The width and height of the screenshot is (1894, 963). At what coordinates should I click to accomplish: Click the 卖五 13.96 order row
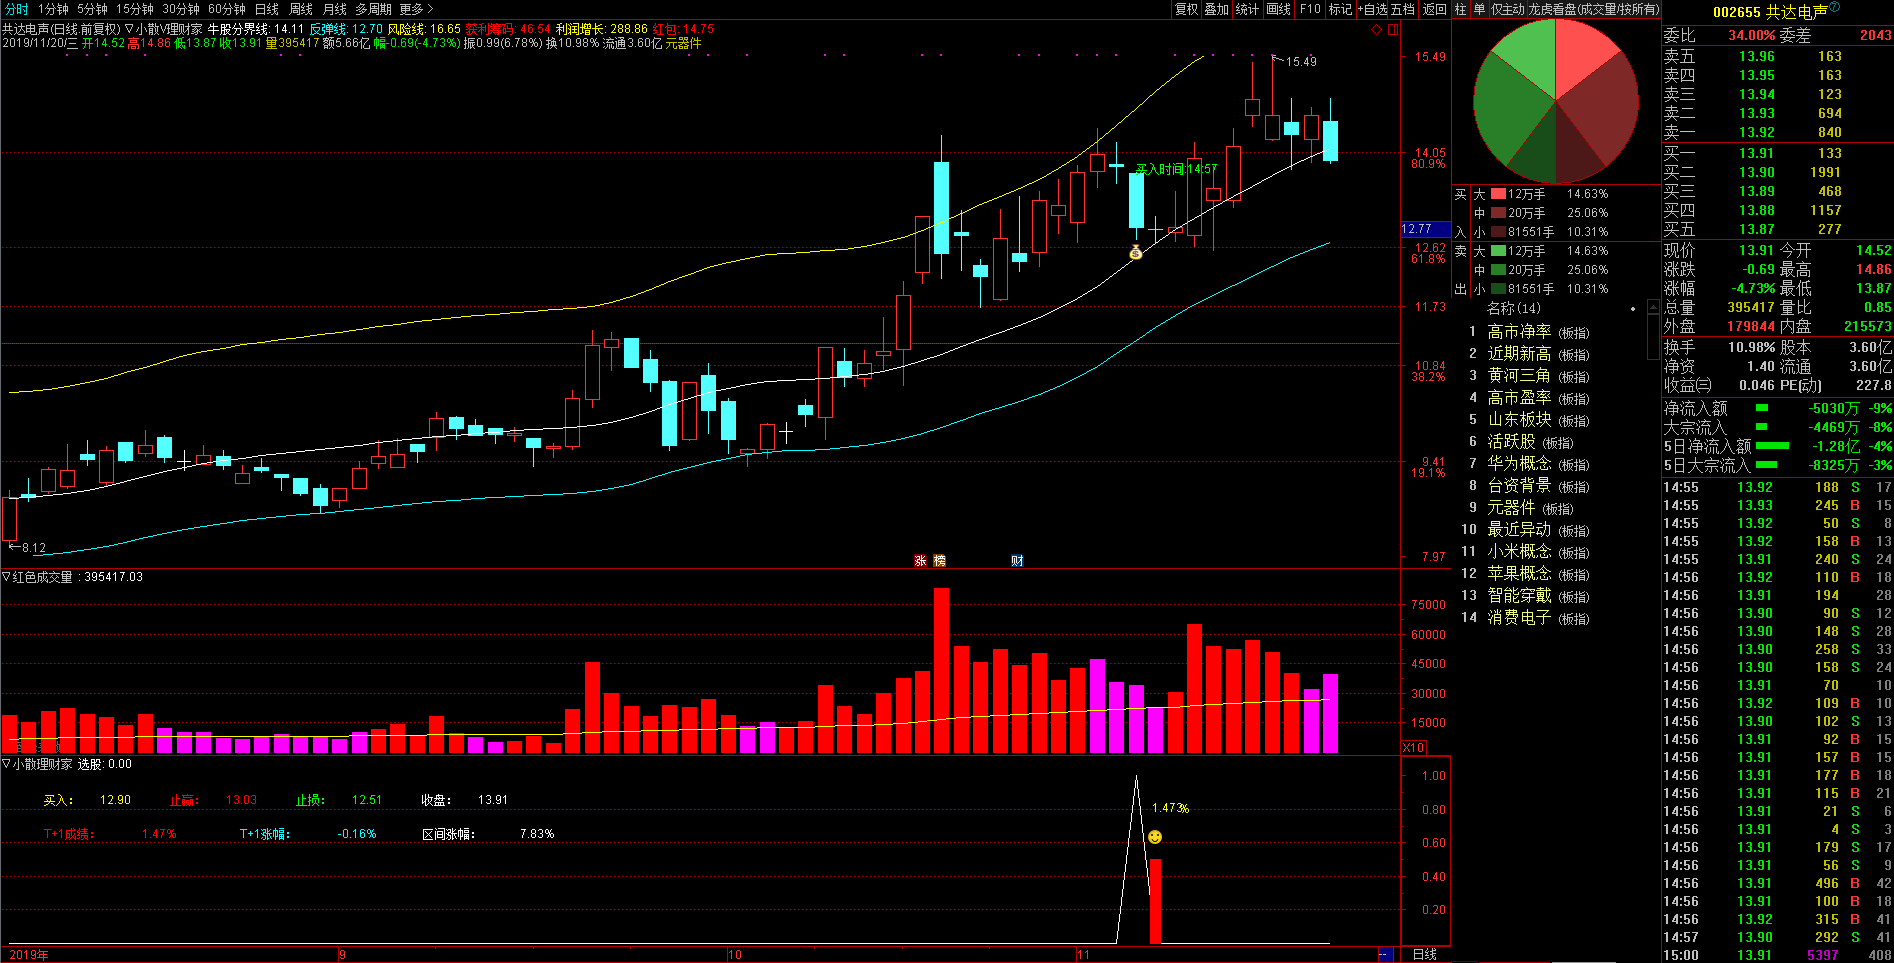coord(1777,57)
